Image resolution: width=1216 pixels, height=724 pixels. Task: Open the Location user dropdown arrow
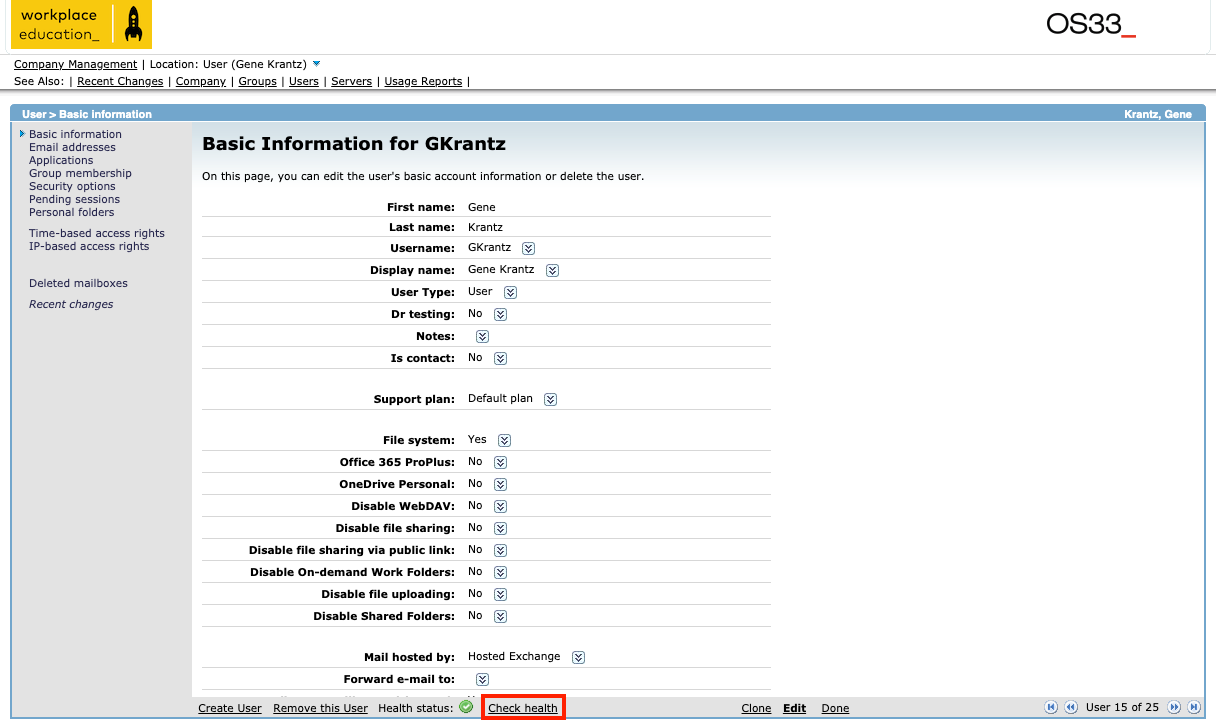tap(317, 64)
